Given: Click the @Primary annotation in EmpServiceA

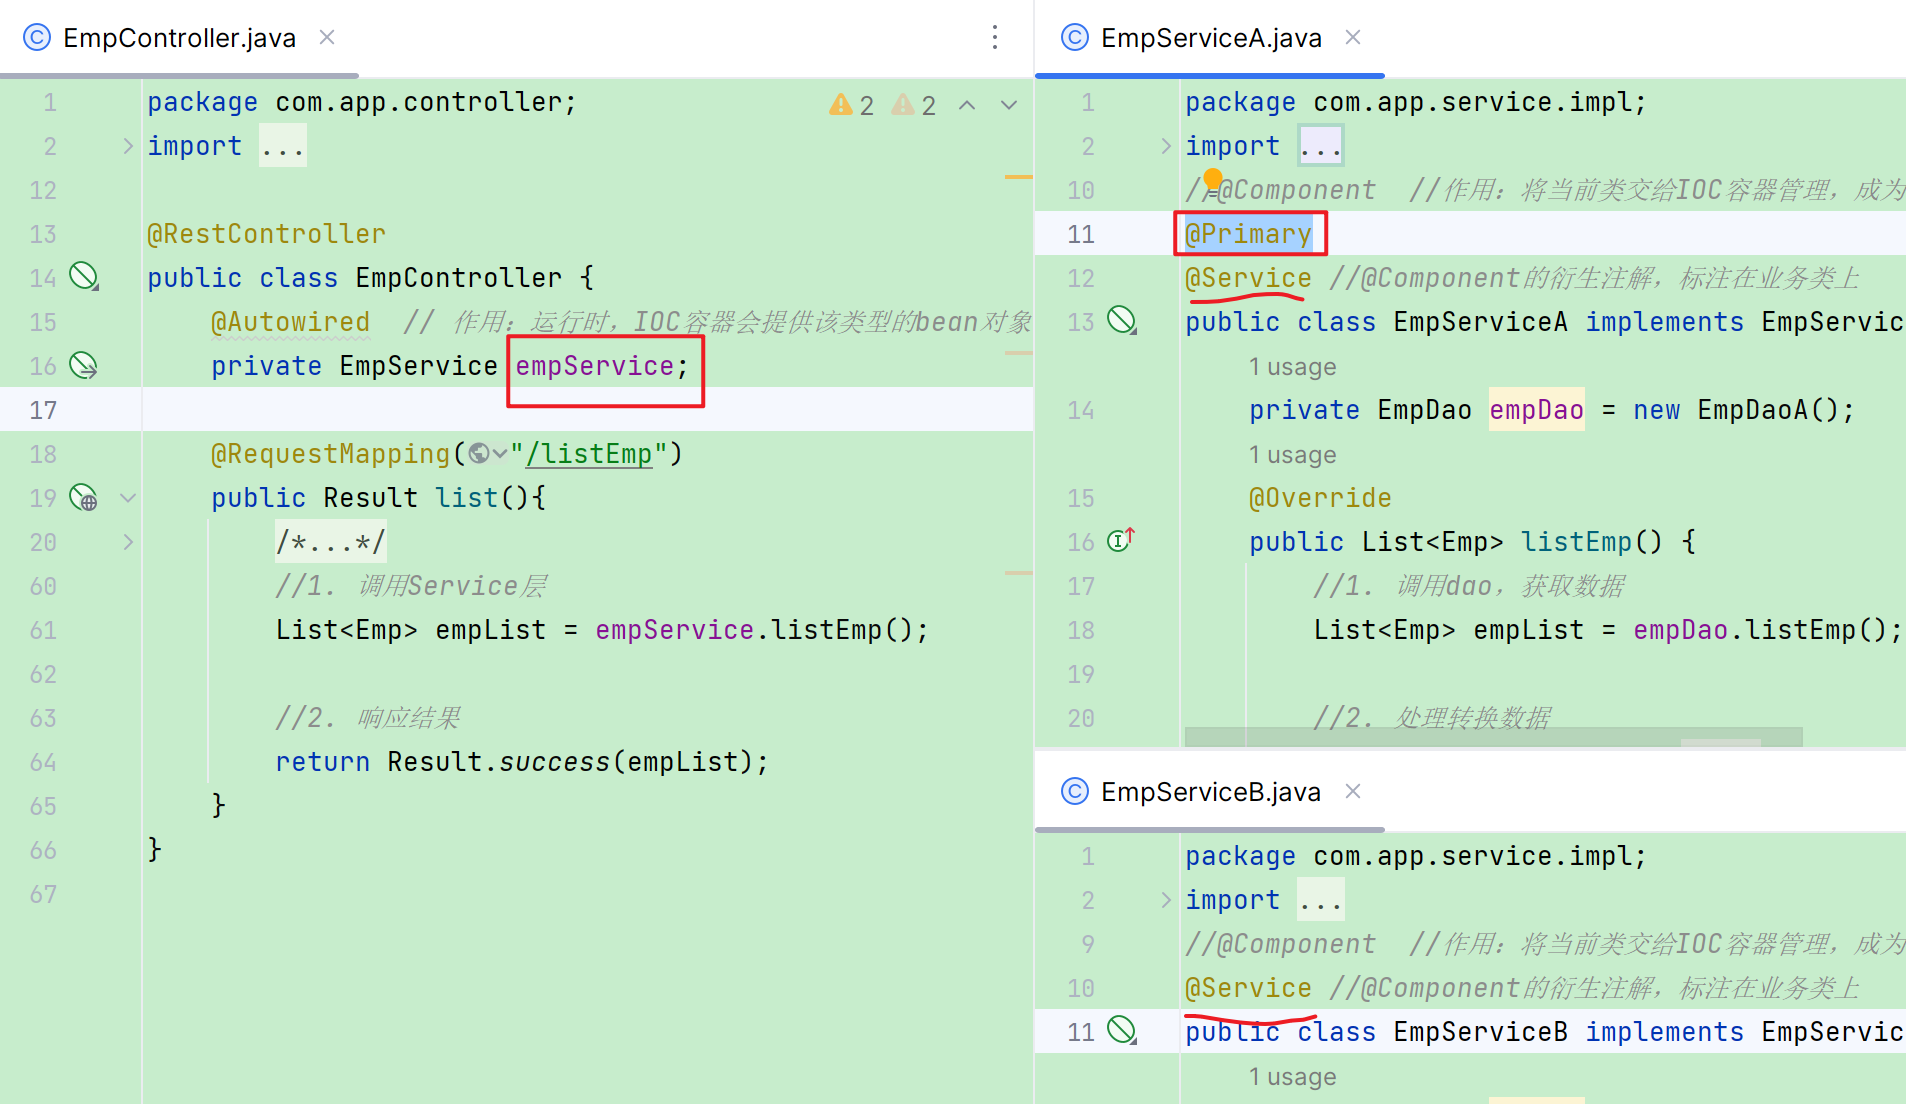Looking at the screenshot, I should (1248, 234).
